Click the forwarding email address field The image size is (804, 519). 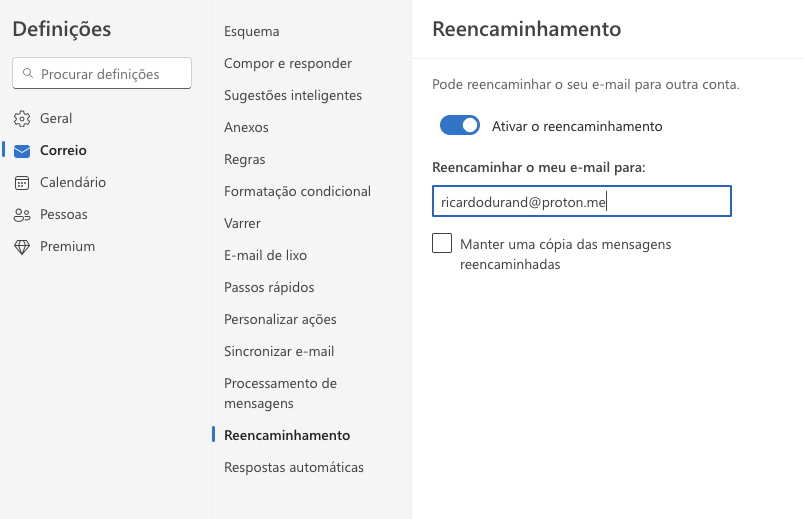coord(580,201)
